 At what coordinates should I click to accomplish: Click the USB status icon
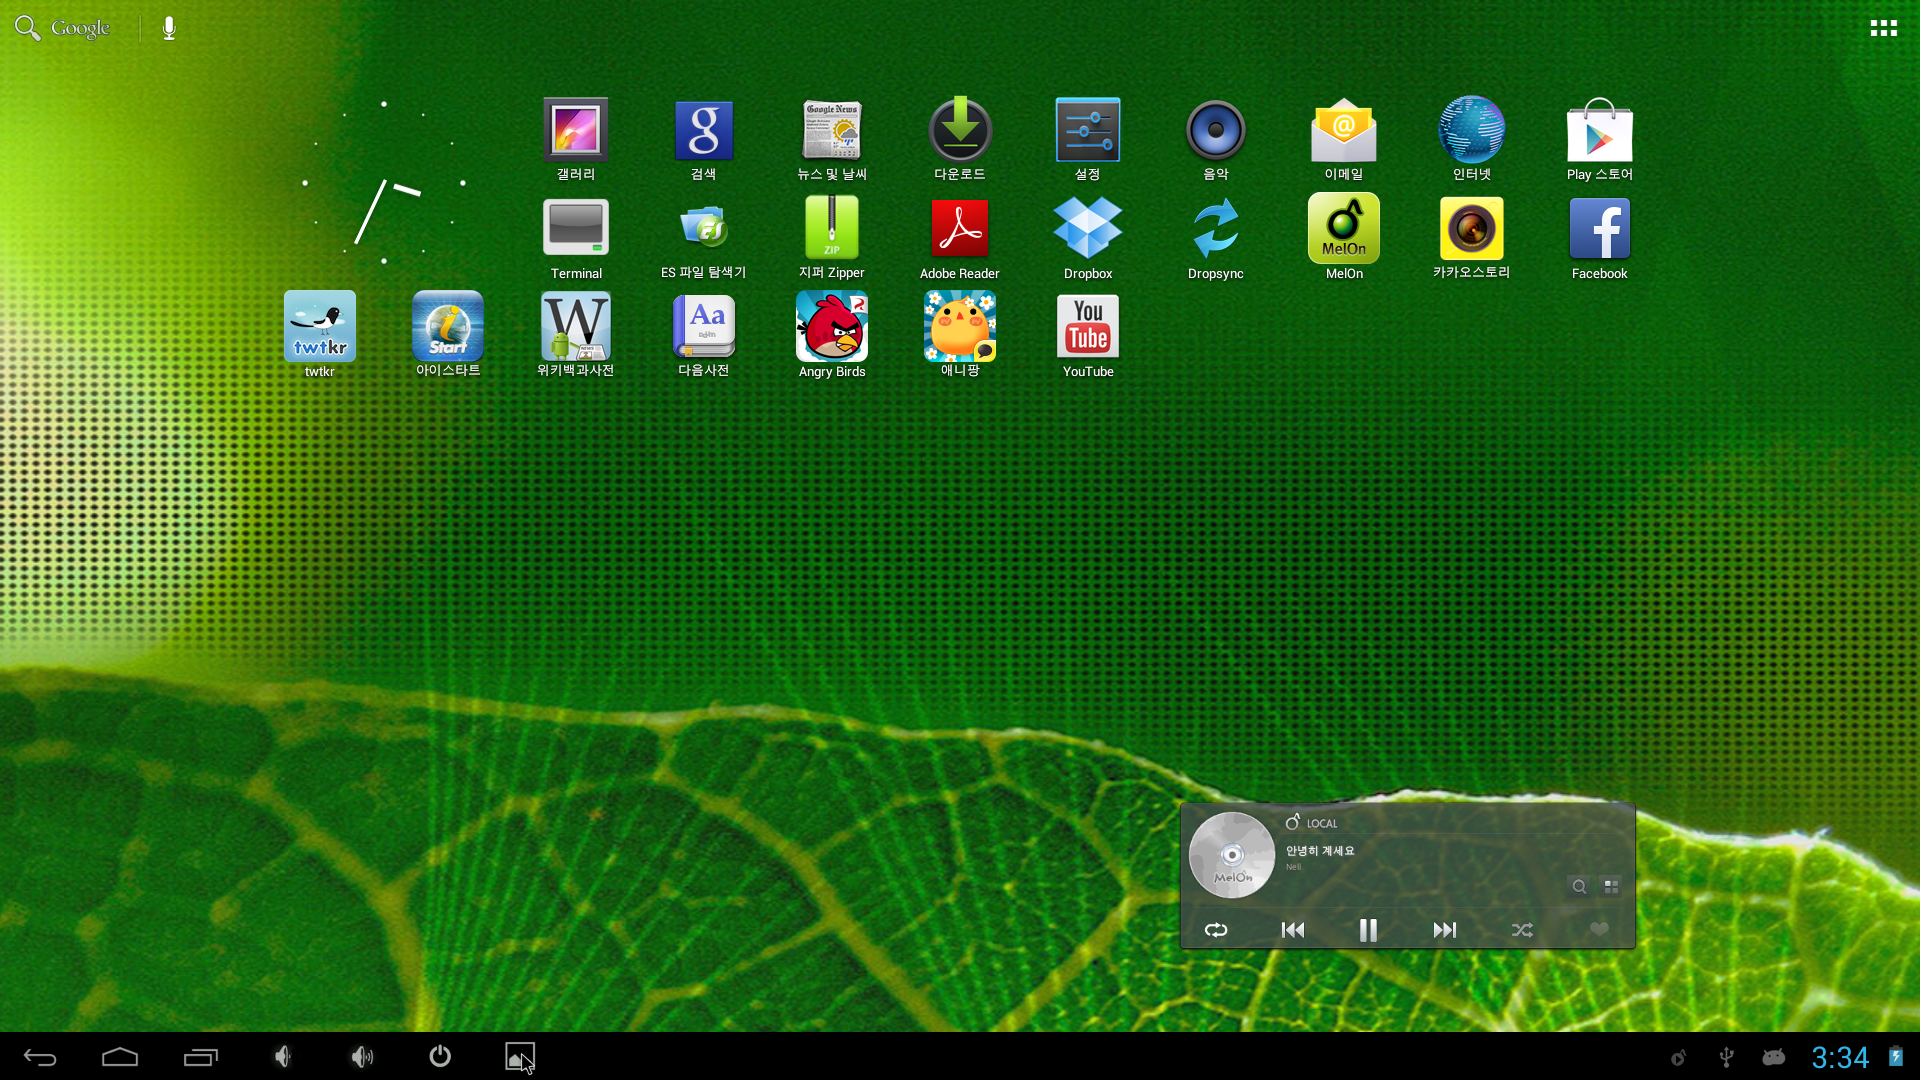pyautogui.click(x=1726, y=1057)
